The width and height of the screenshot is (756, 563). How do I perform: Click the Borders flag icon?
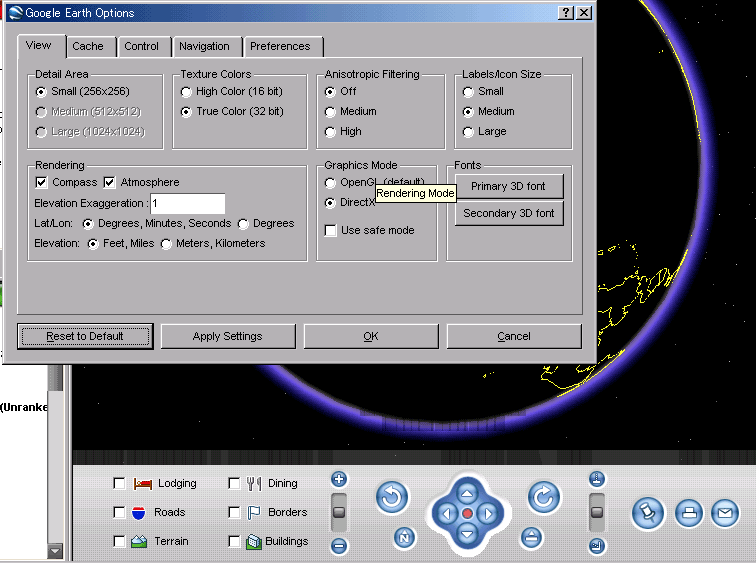(x=254, y=512)
